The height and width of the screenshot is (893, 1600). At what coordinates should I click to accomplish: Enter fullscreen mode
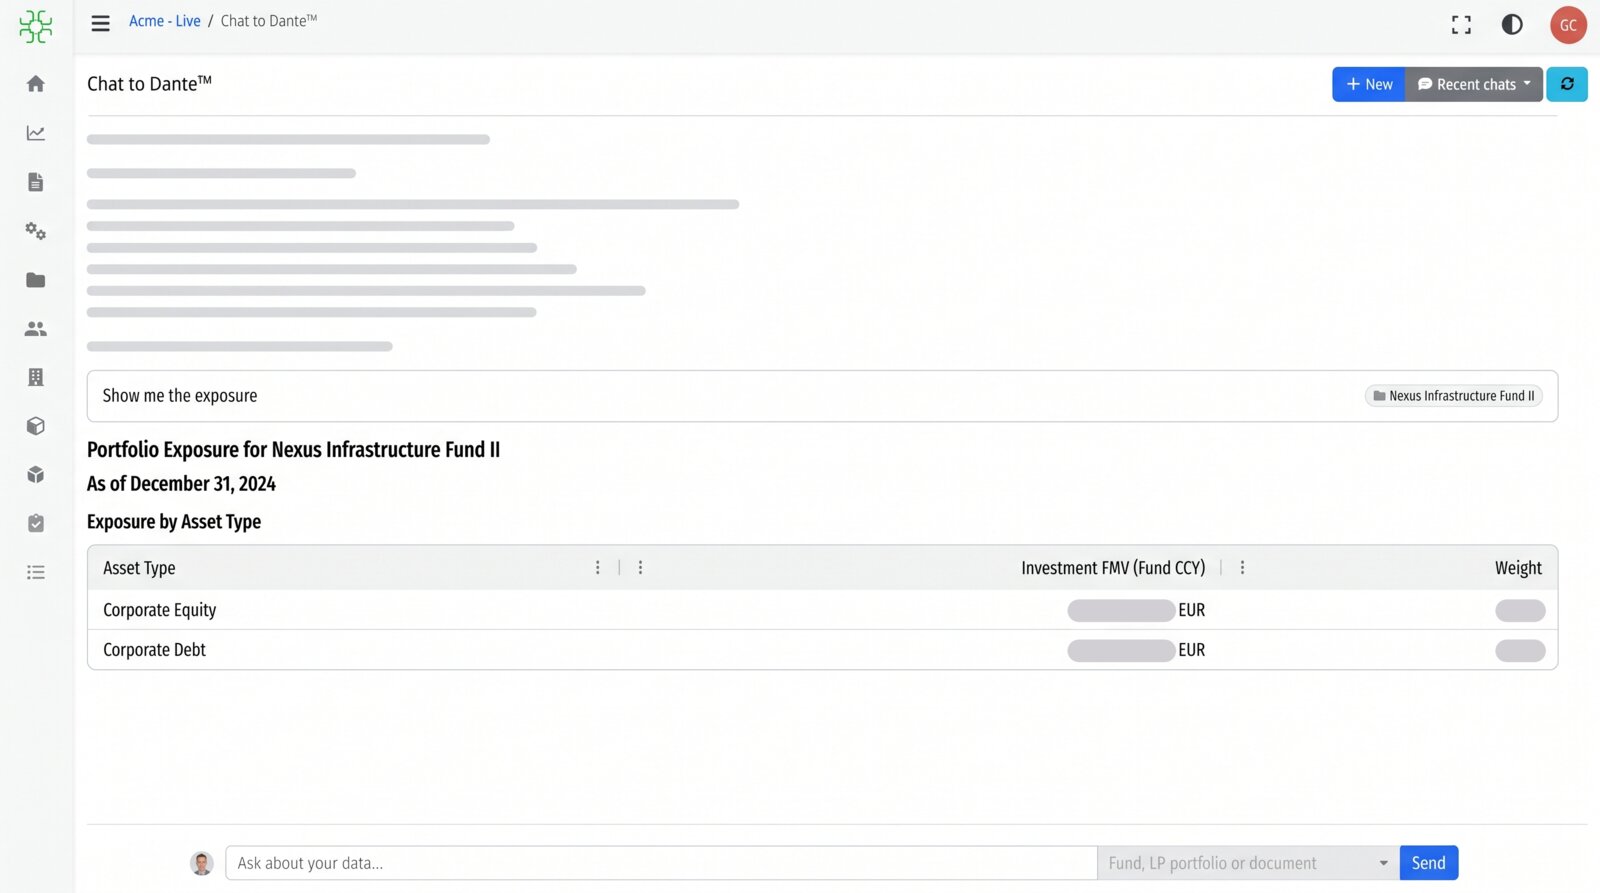tap(1461, 25)
